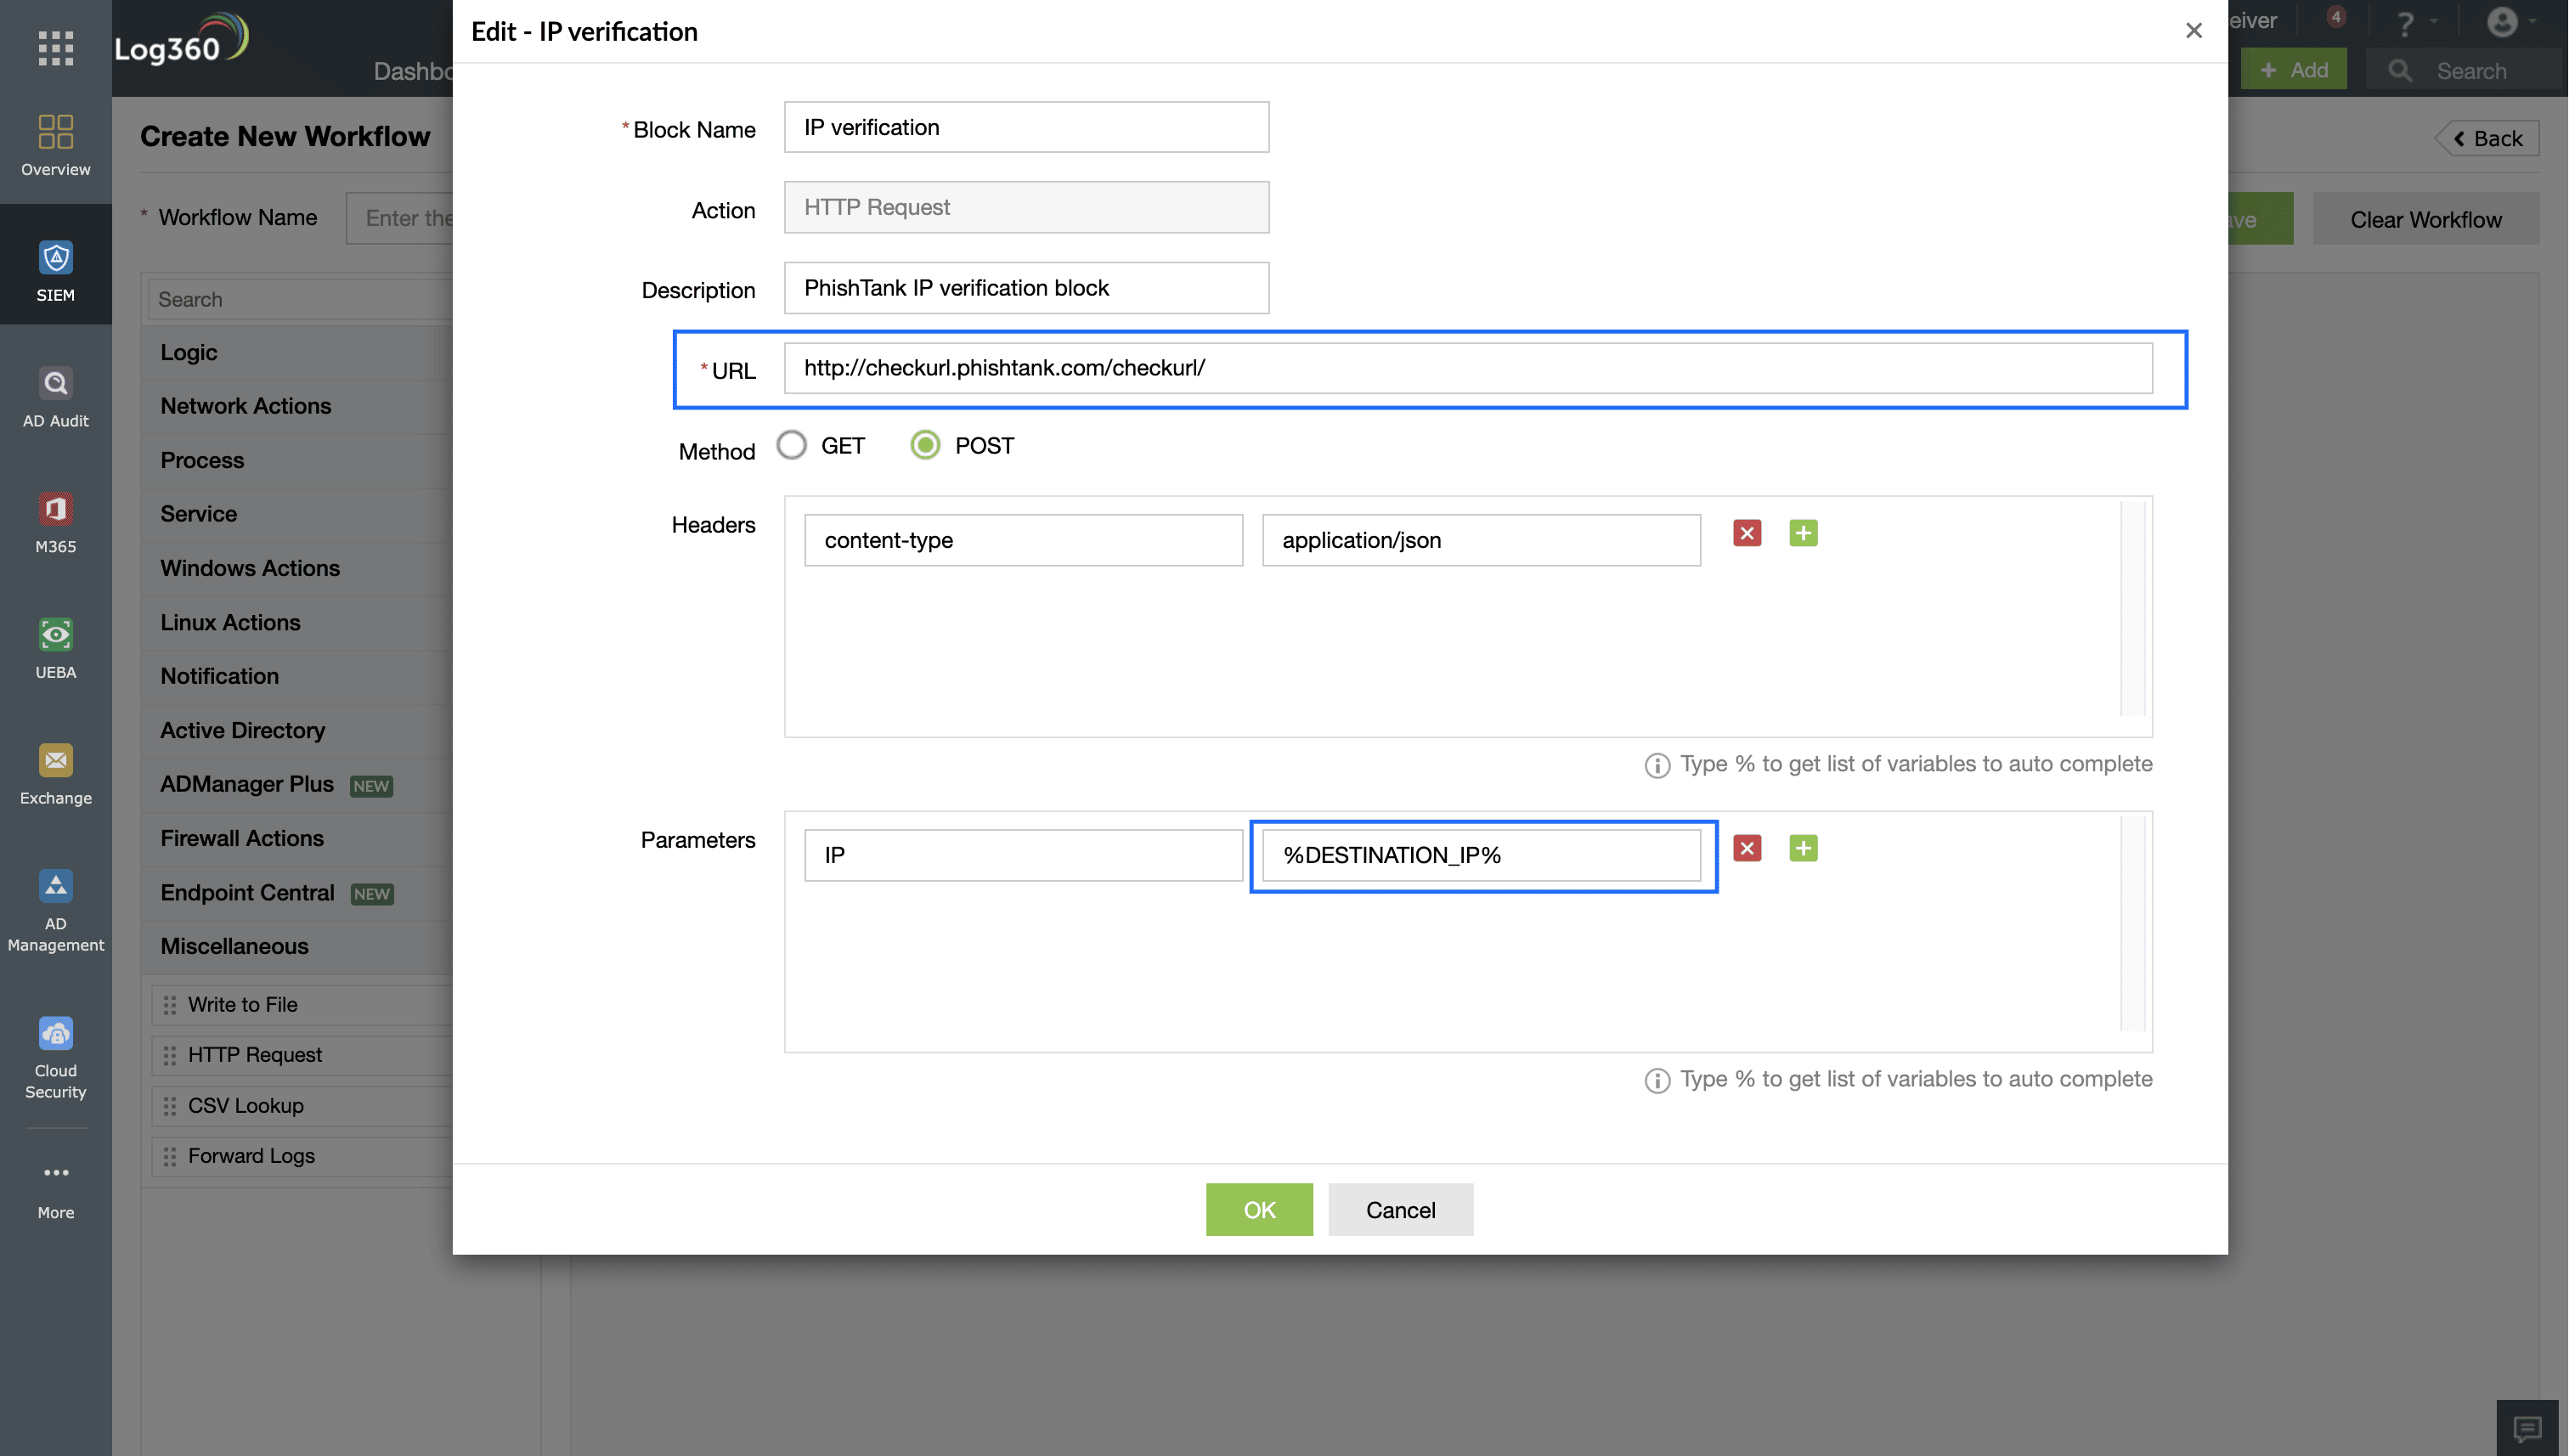
Task: Expand the Network Actions category
Action: coord(246,406)
